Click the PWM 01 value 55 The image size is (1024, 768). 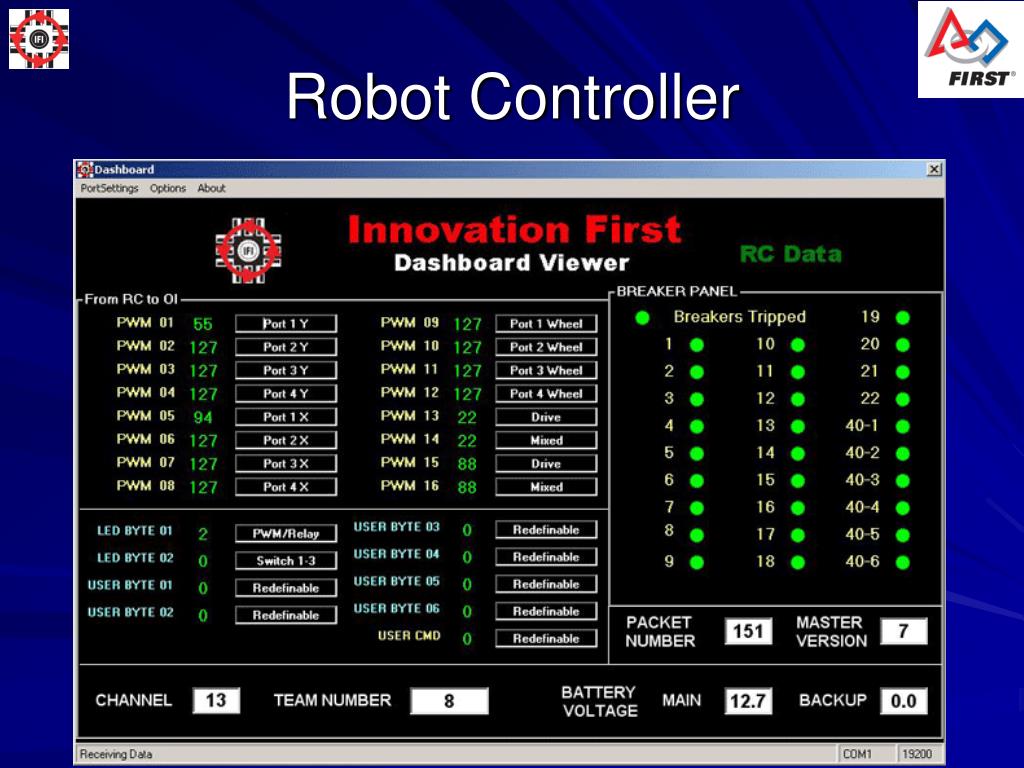click(203, 324)
